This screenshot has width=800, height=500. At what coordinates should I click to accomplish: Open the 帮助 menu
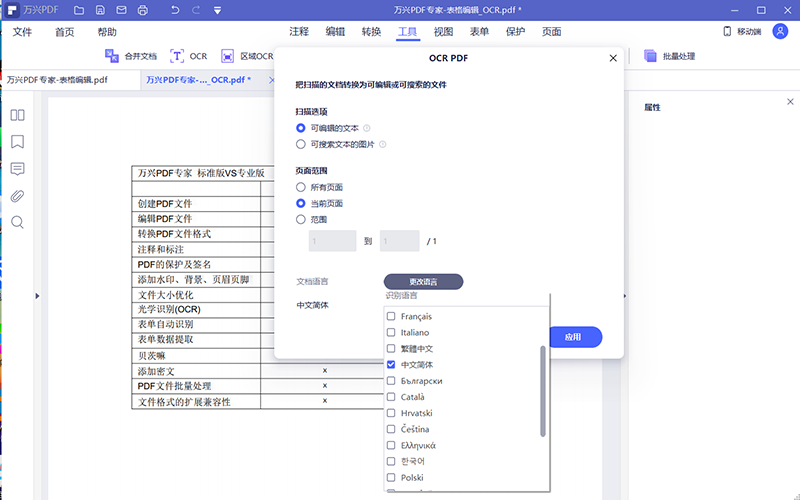[107, 32]
